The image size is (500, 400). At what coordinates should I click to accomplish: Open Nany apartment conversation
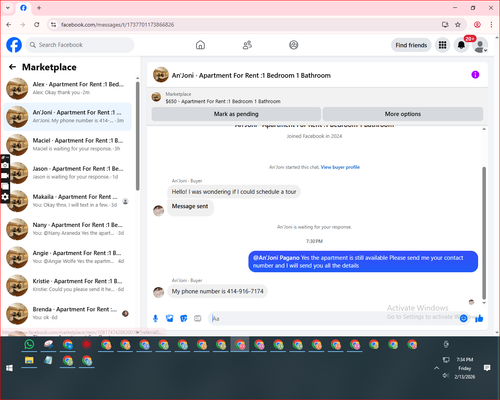[67, 229]
